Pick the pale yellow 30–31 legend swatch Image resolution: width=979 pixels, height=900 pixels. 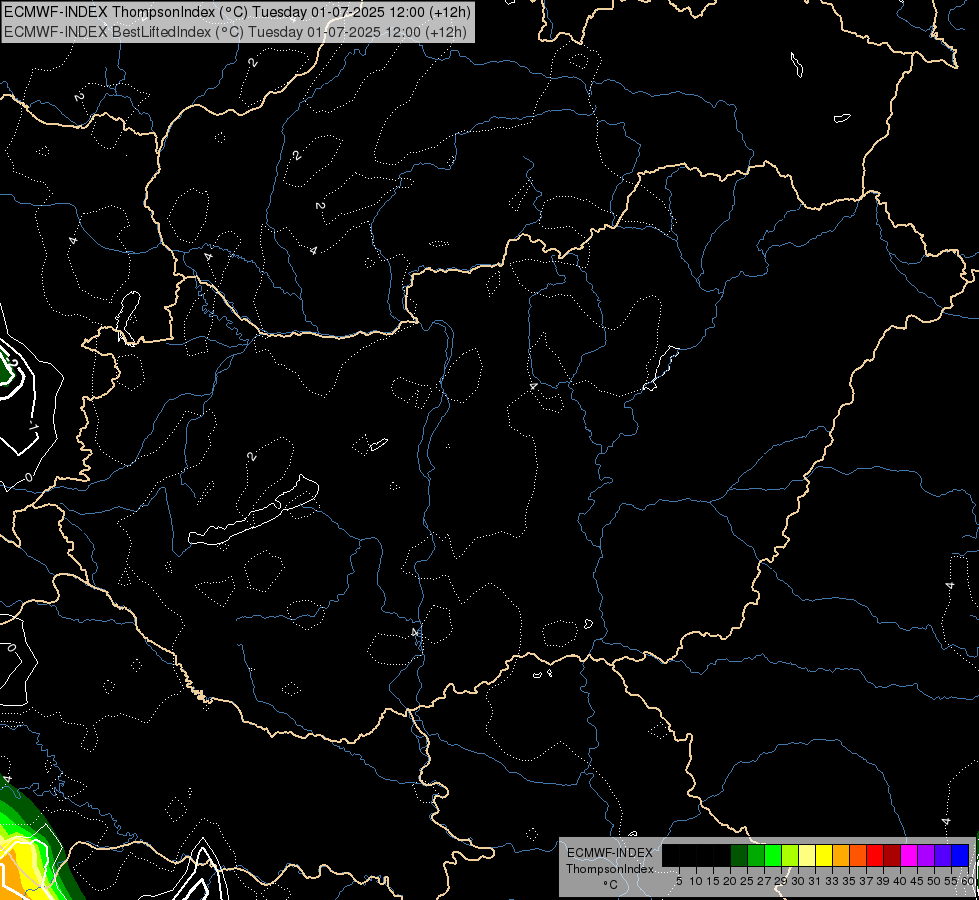pyautogui.click(x=807, y=855)
